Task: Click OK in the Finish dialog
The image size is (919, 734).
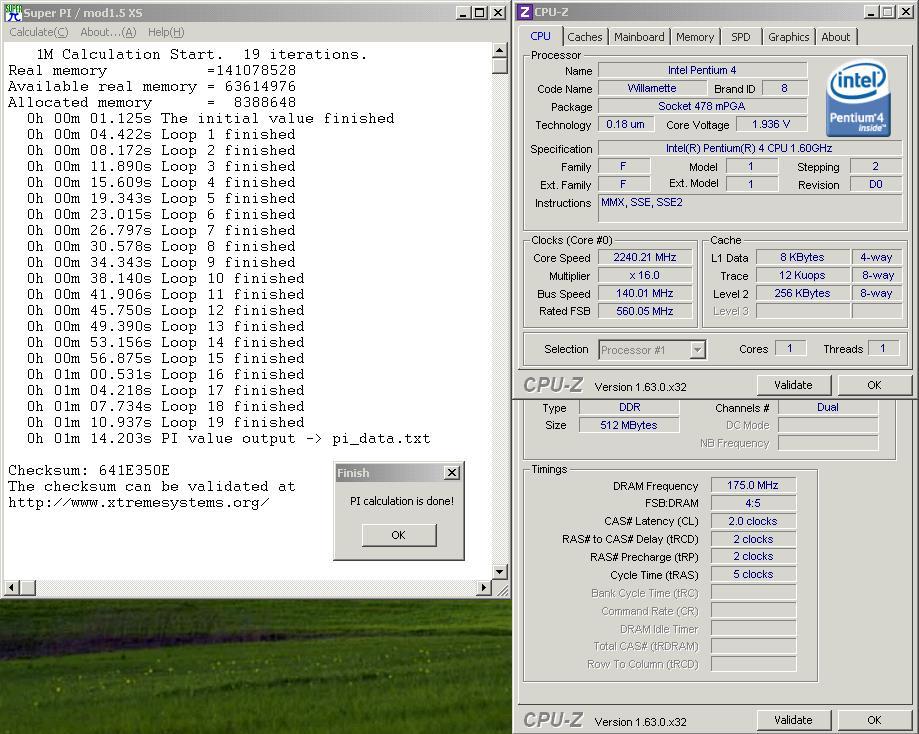Action: (x=399, y=535)
